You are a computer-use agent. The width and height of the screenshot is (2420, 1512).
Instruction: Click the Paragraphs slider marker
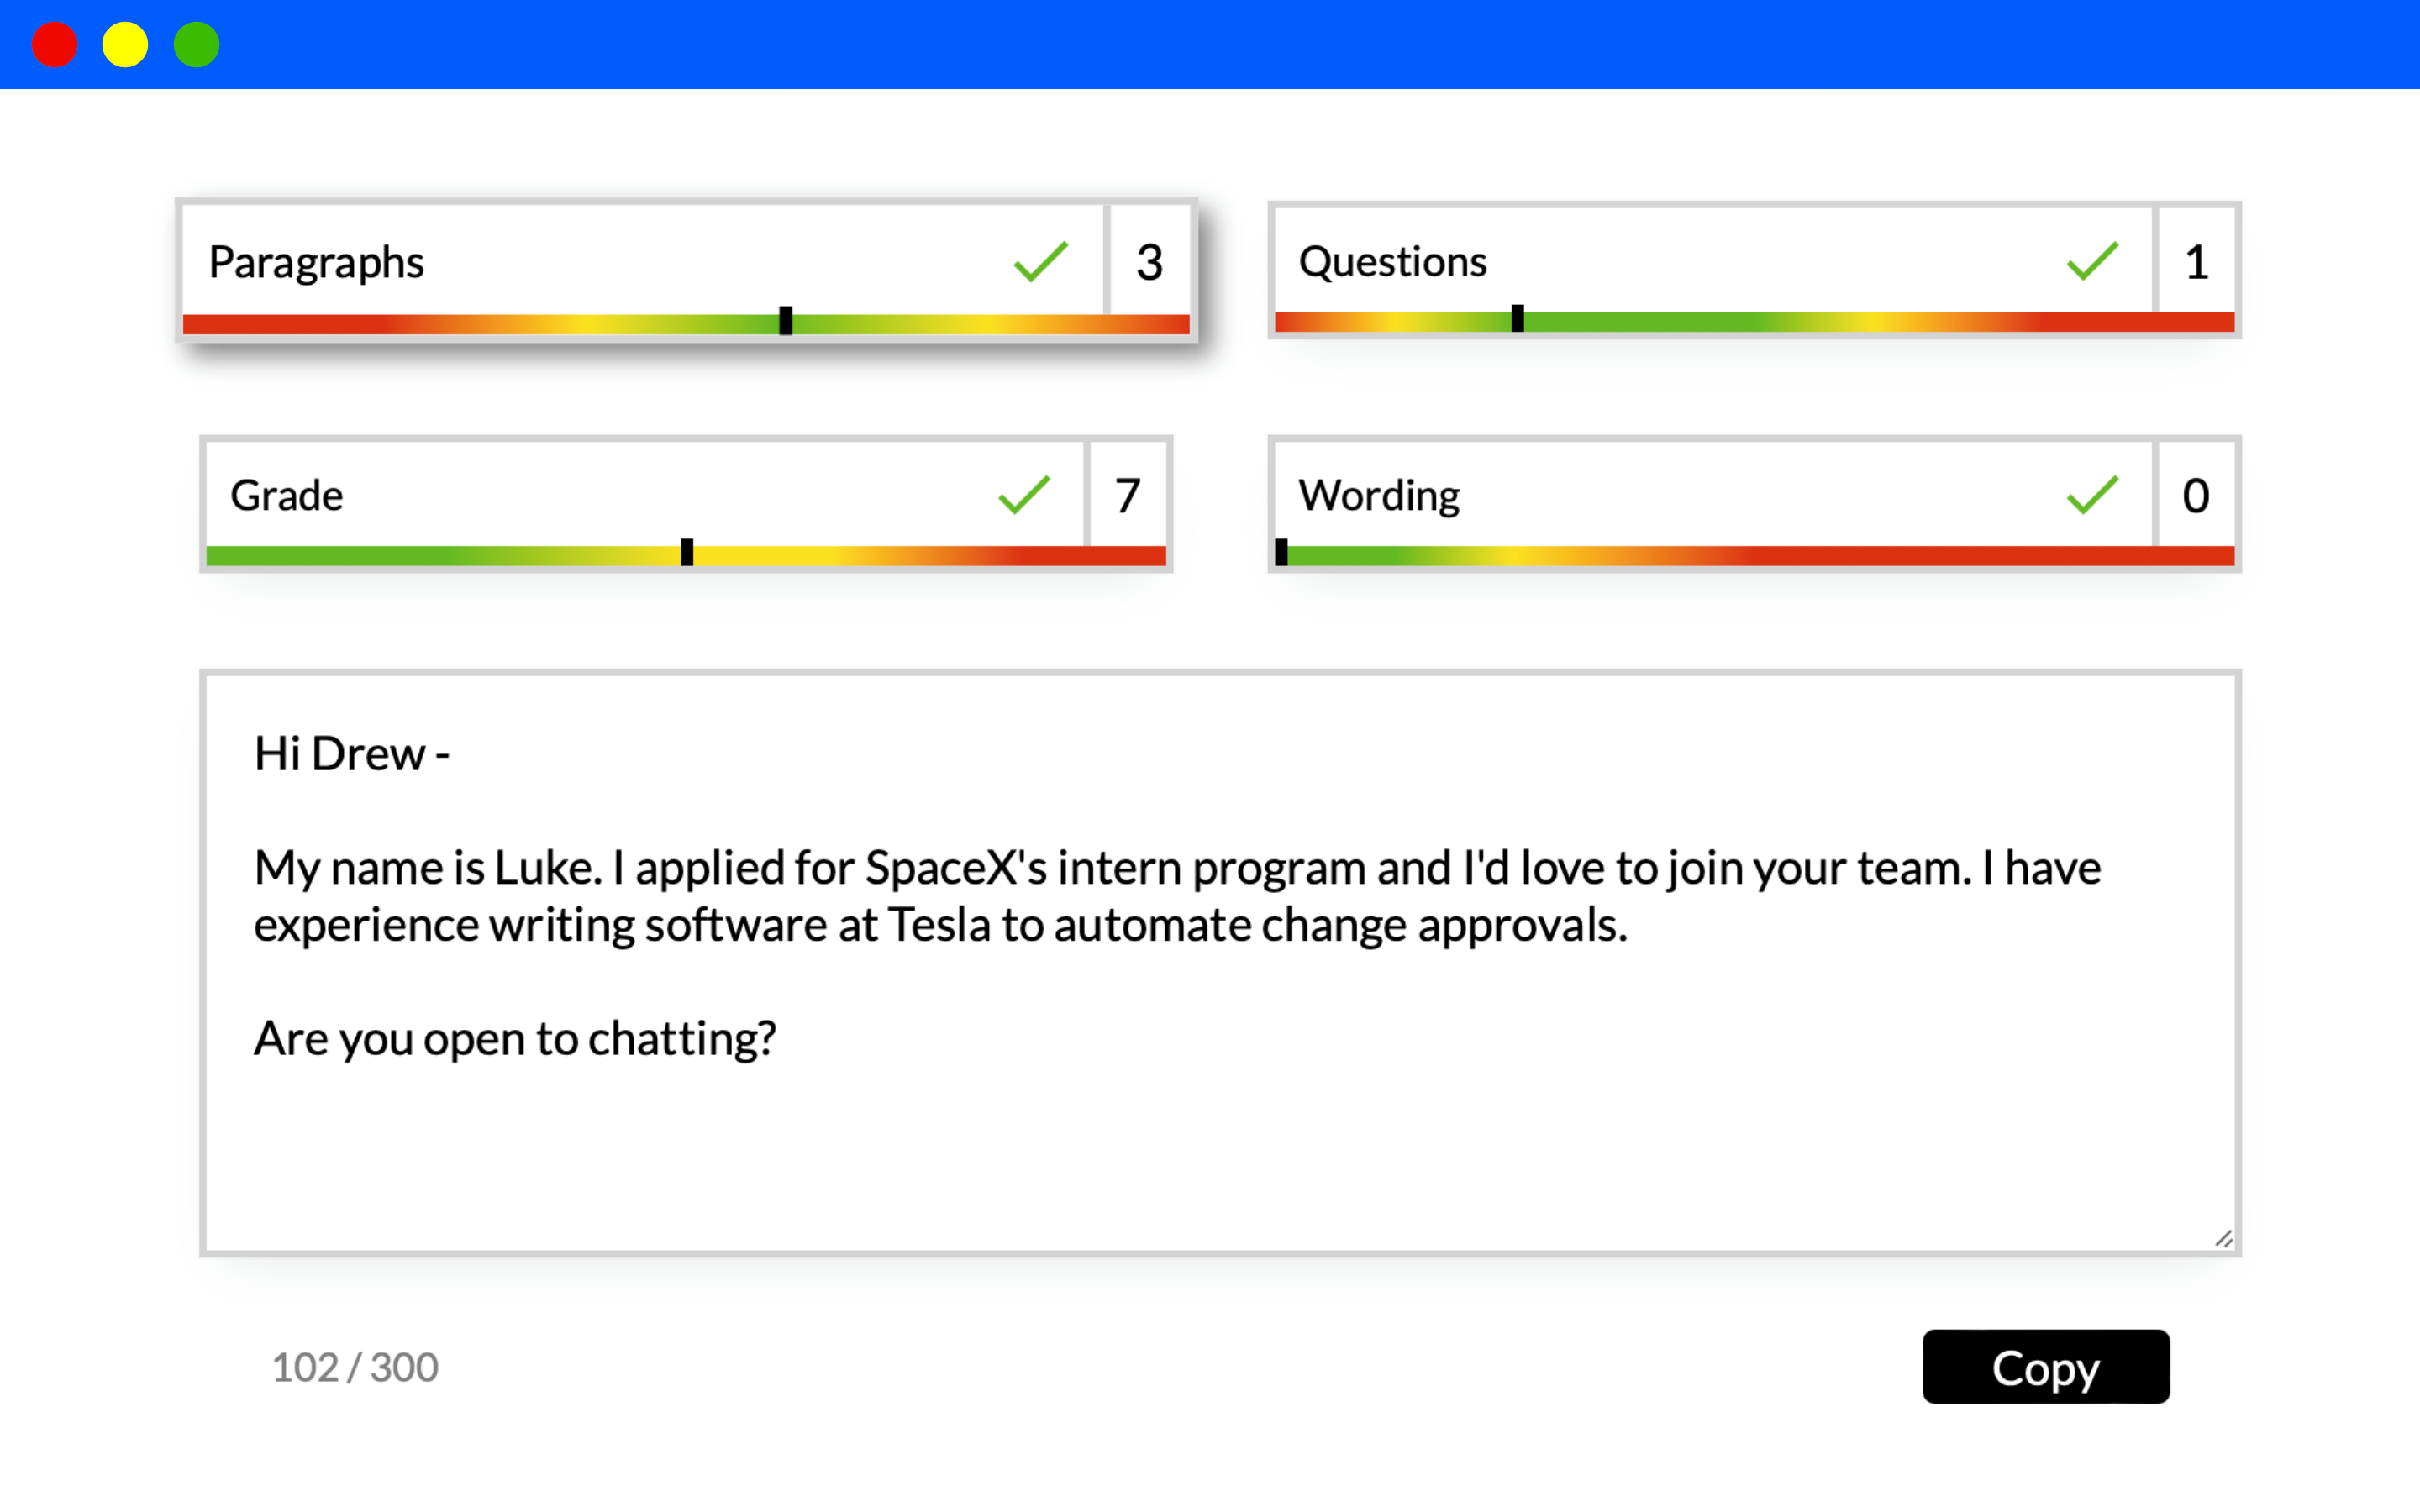786,321
